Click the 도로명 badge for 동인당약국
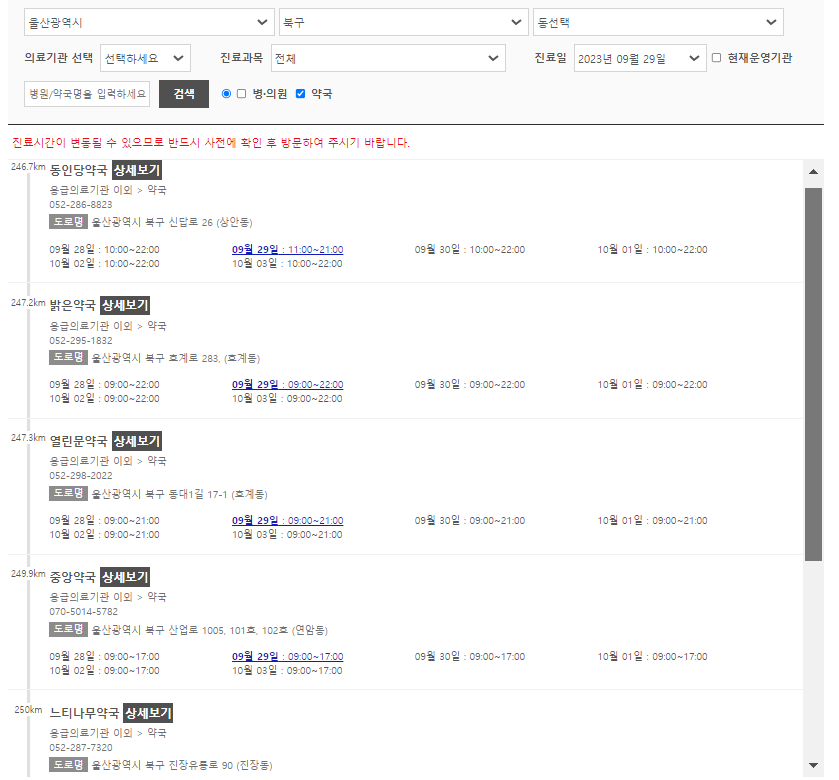 point(68,221)
